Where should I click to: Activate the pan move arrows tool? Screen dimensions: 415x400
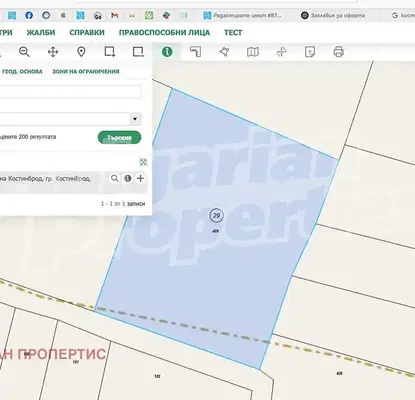(x=53, y=52)
